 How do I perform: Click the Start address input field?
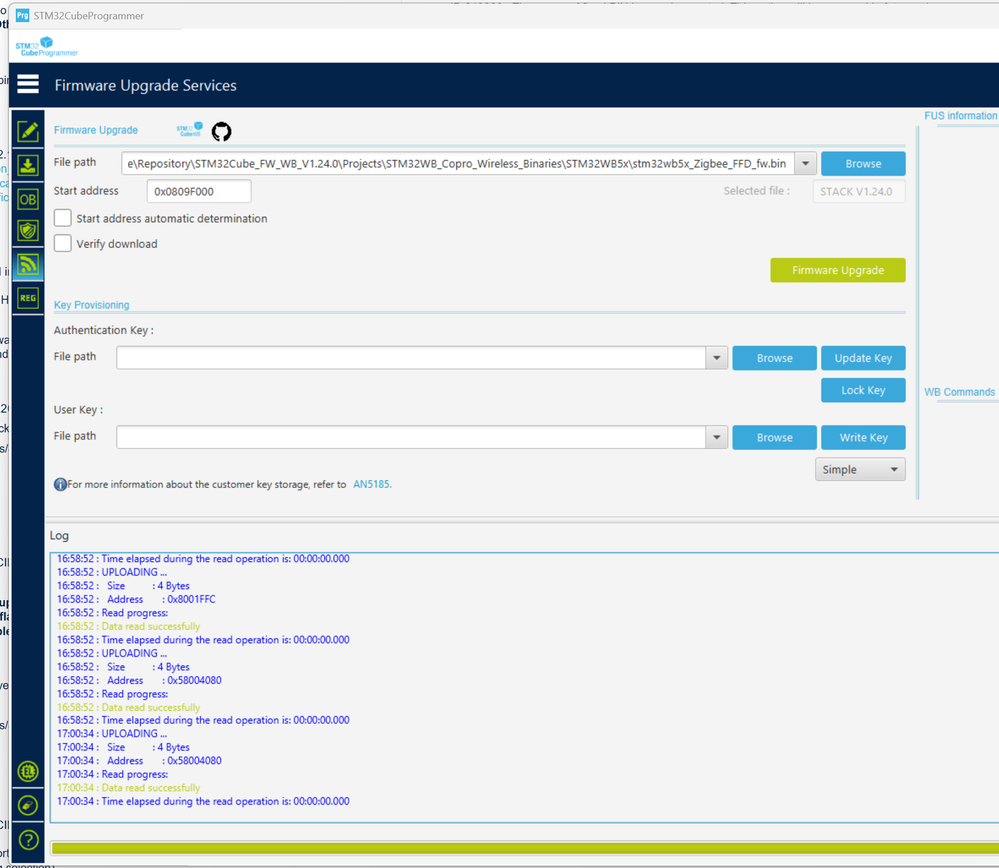click(x=199, y=191)
